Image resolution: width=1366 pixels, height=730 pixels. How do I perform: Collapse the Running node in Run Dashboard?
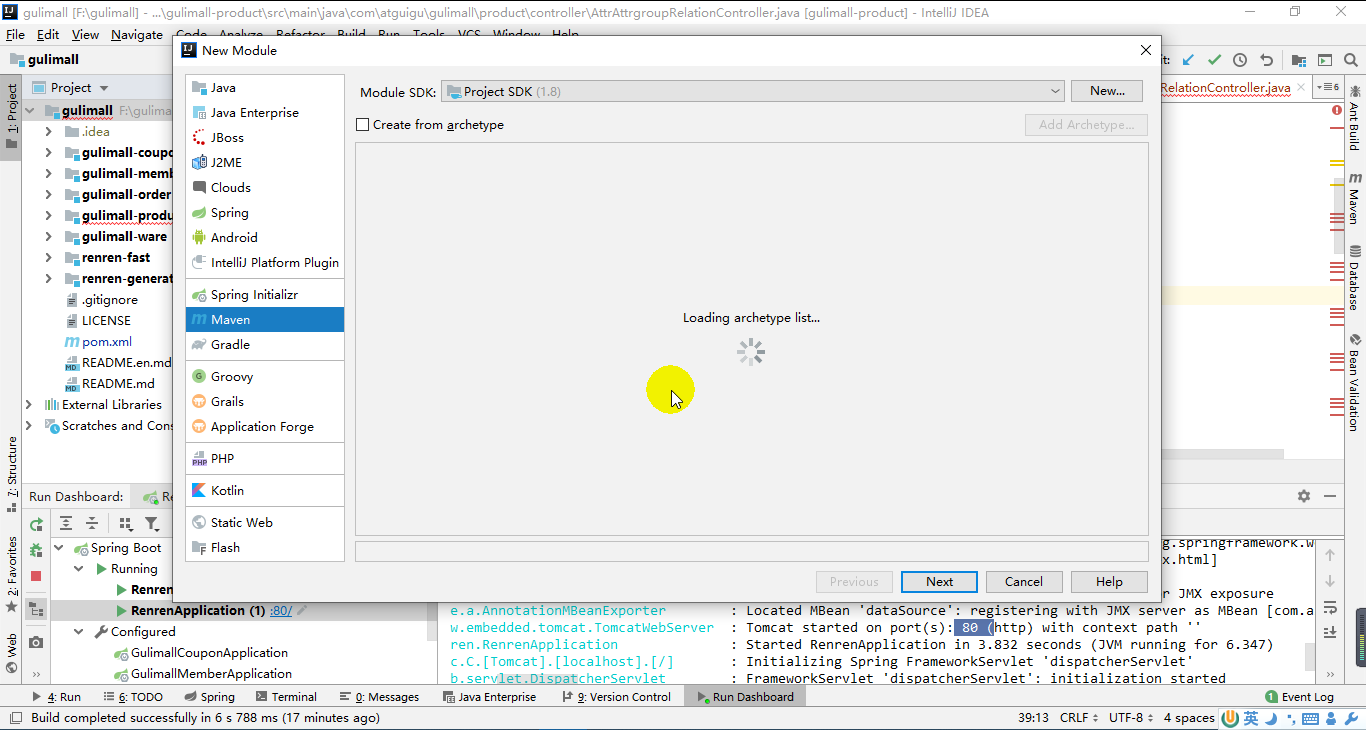tap(80, 569)
